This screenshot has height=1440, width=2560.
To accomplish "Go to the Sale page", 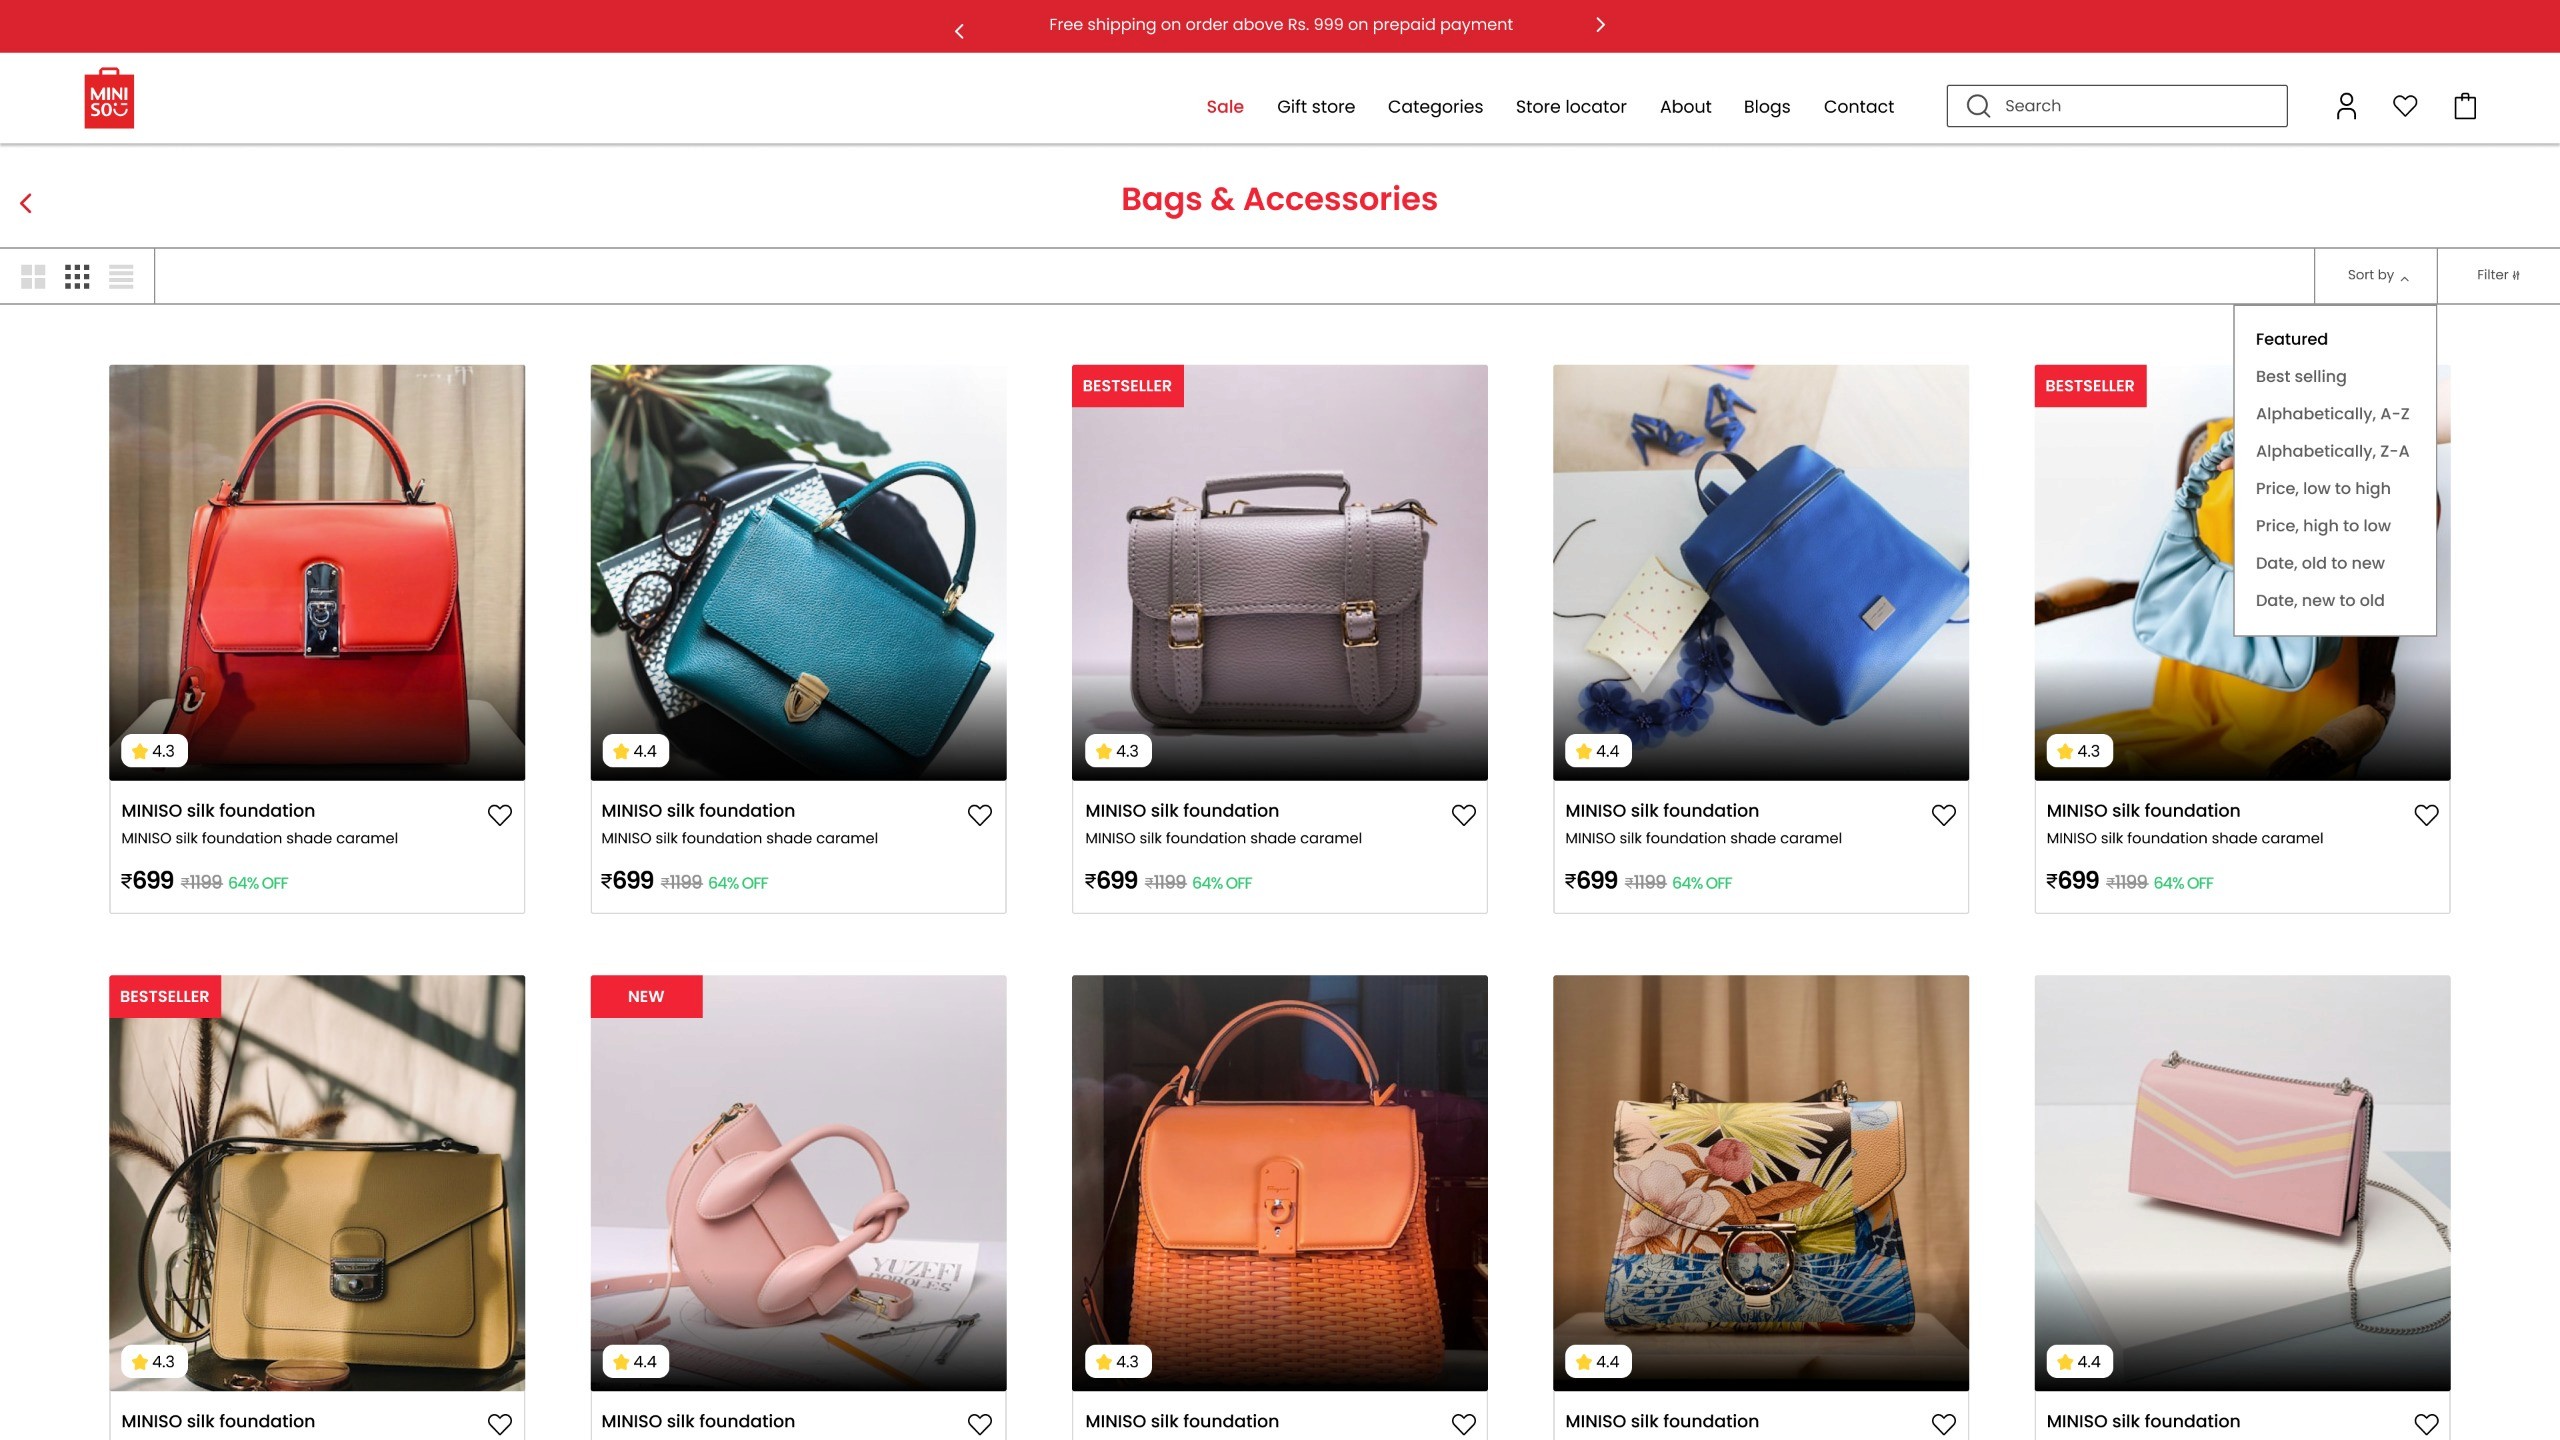I will pyautogui.click(x=1225, y=107).
